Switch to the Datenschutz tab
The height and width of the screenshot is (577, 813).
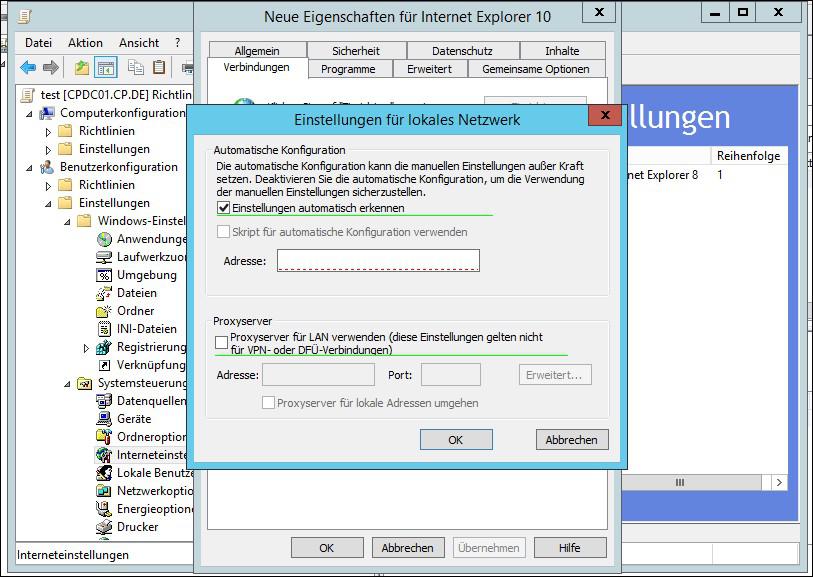pos(462,50)
